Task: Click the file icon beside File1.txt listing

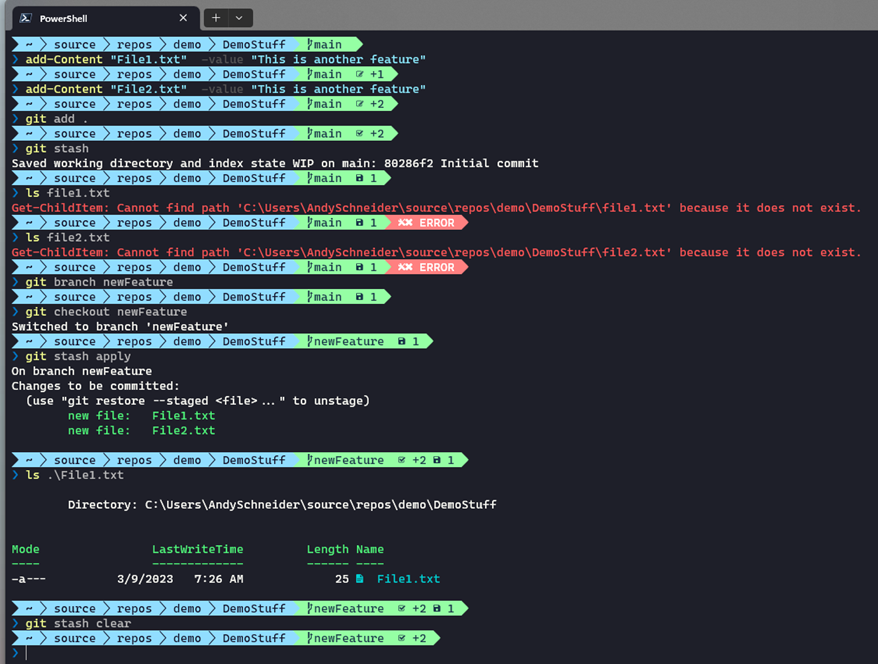Action: click(x=359, y=579)
